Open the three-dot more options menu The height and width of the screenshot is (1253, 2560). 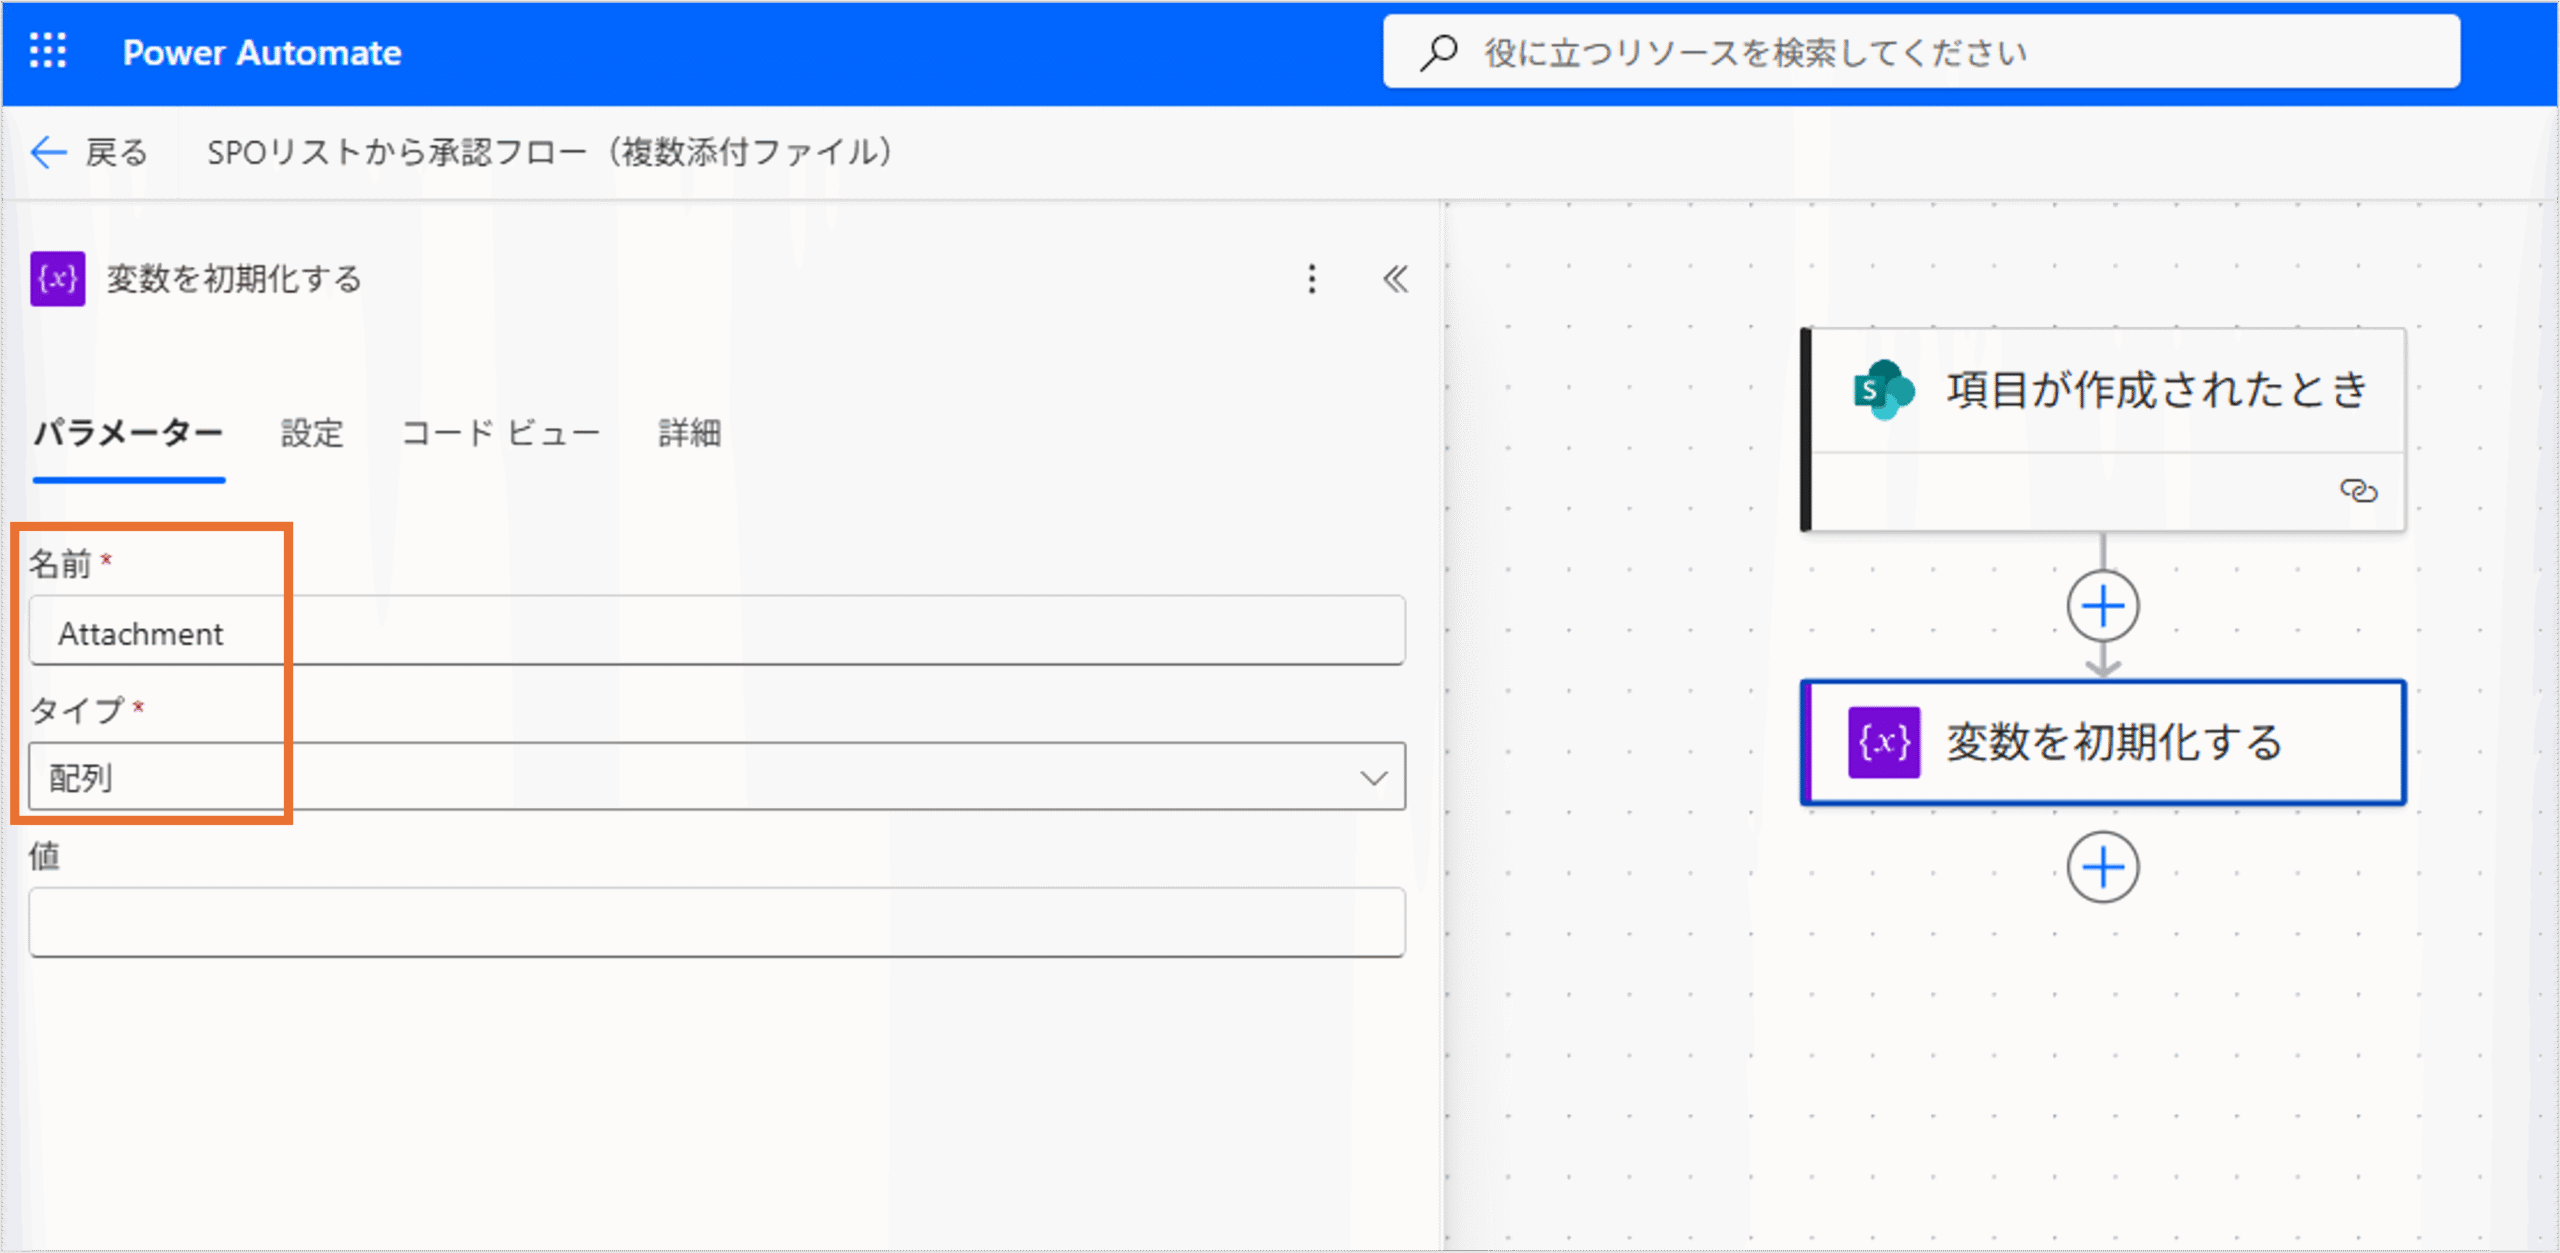(1311, 279)
